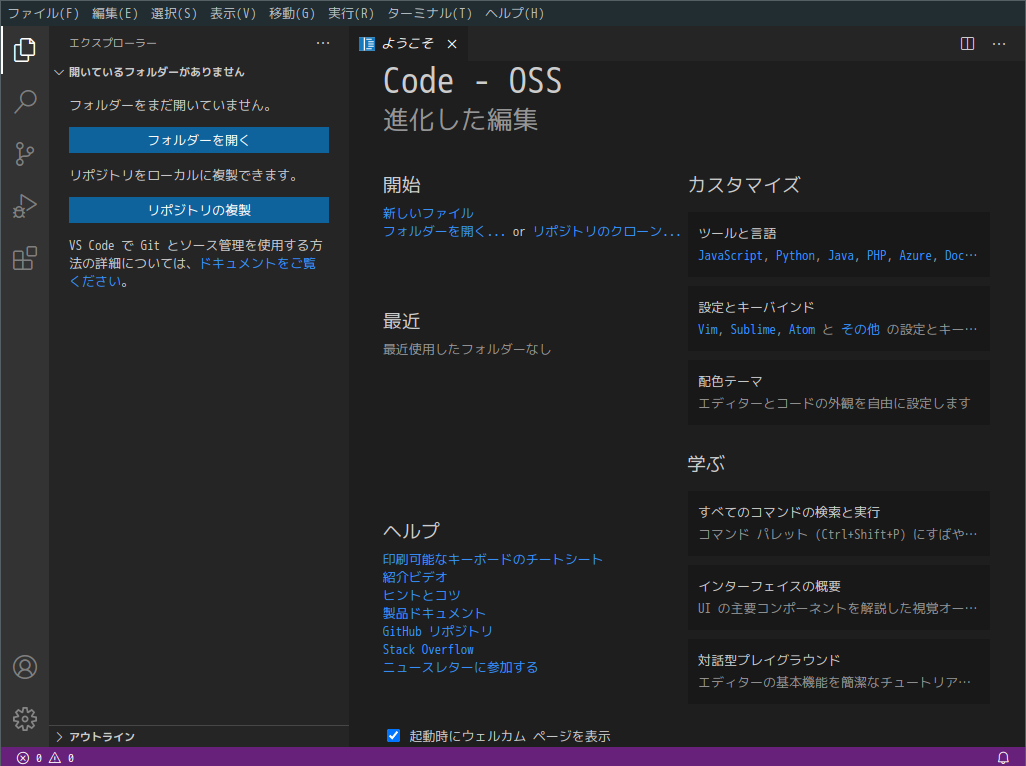Open the ファイル(F) menu
Image resolution: width=1026 pixels, height=766 pixels.
tap(43, 13)
